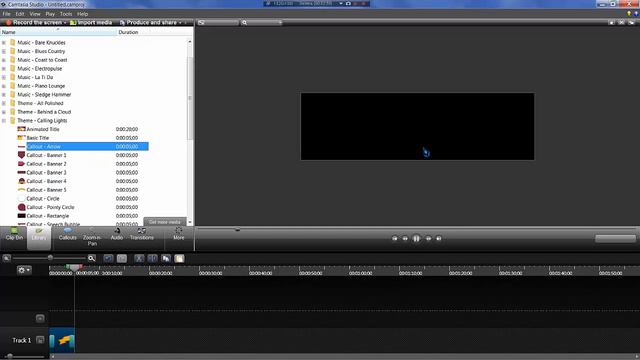The width and height of the screenshot is (640, 360).
Task: Select the Animated Title library item
Action: click(x=43, y=129)
